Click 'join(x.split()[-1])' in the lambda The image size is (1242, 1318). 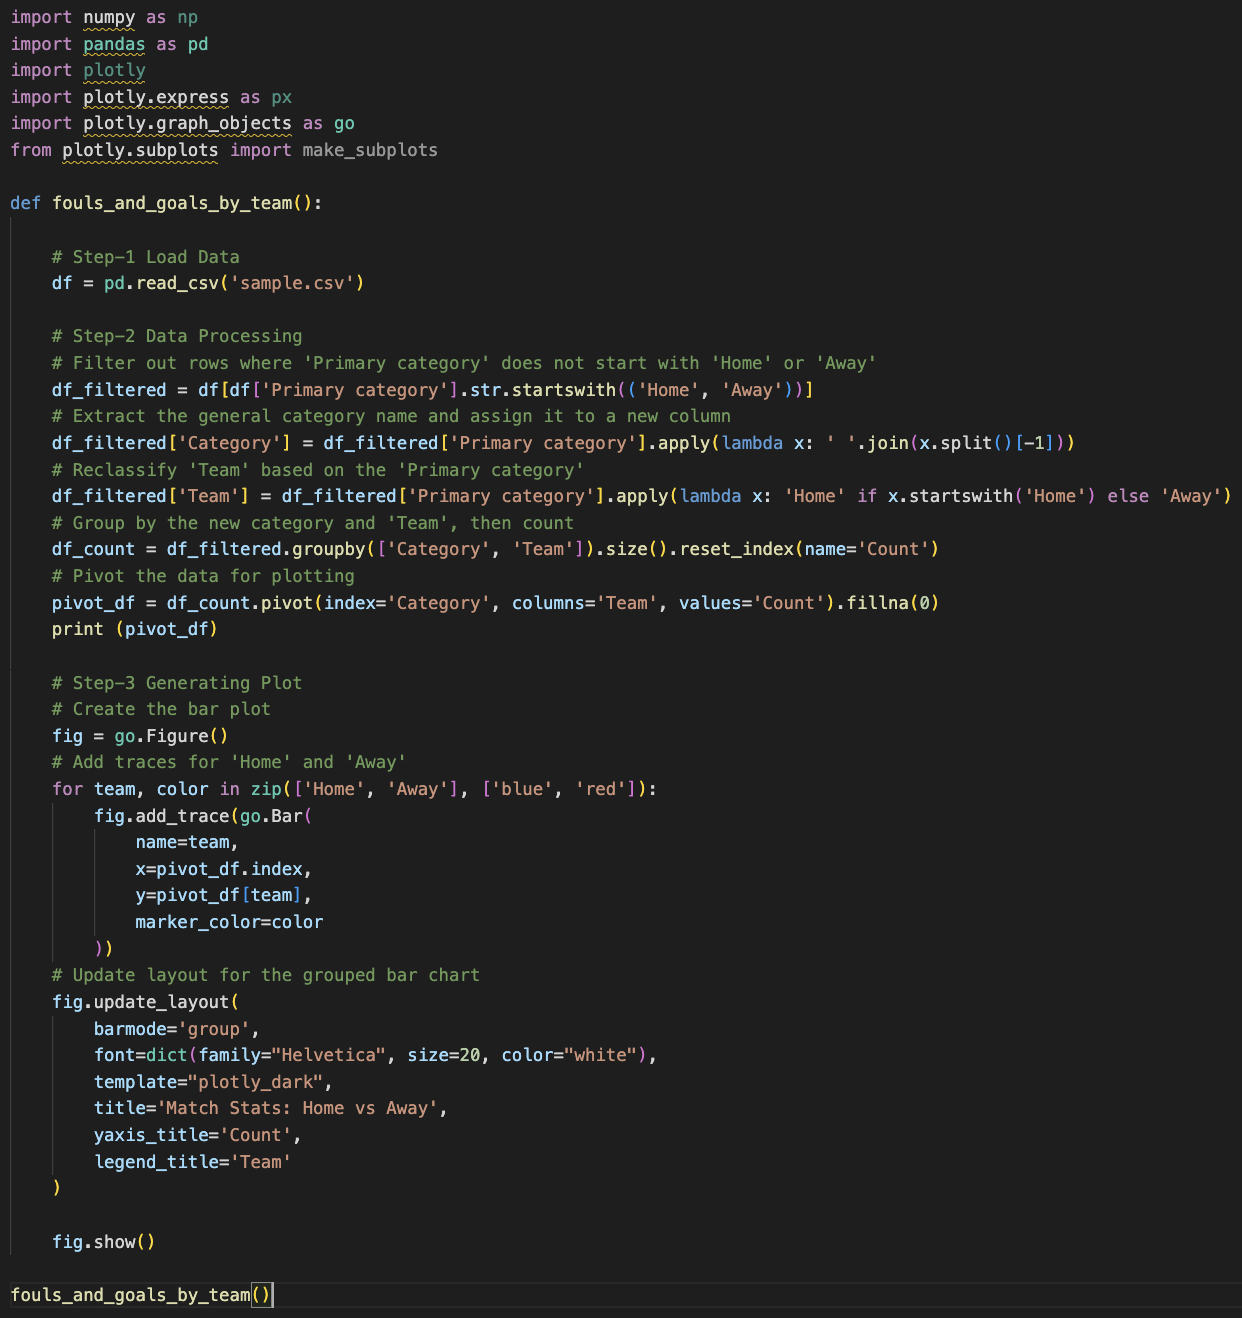click(x=965, y=443)
